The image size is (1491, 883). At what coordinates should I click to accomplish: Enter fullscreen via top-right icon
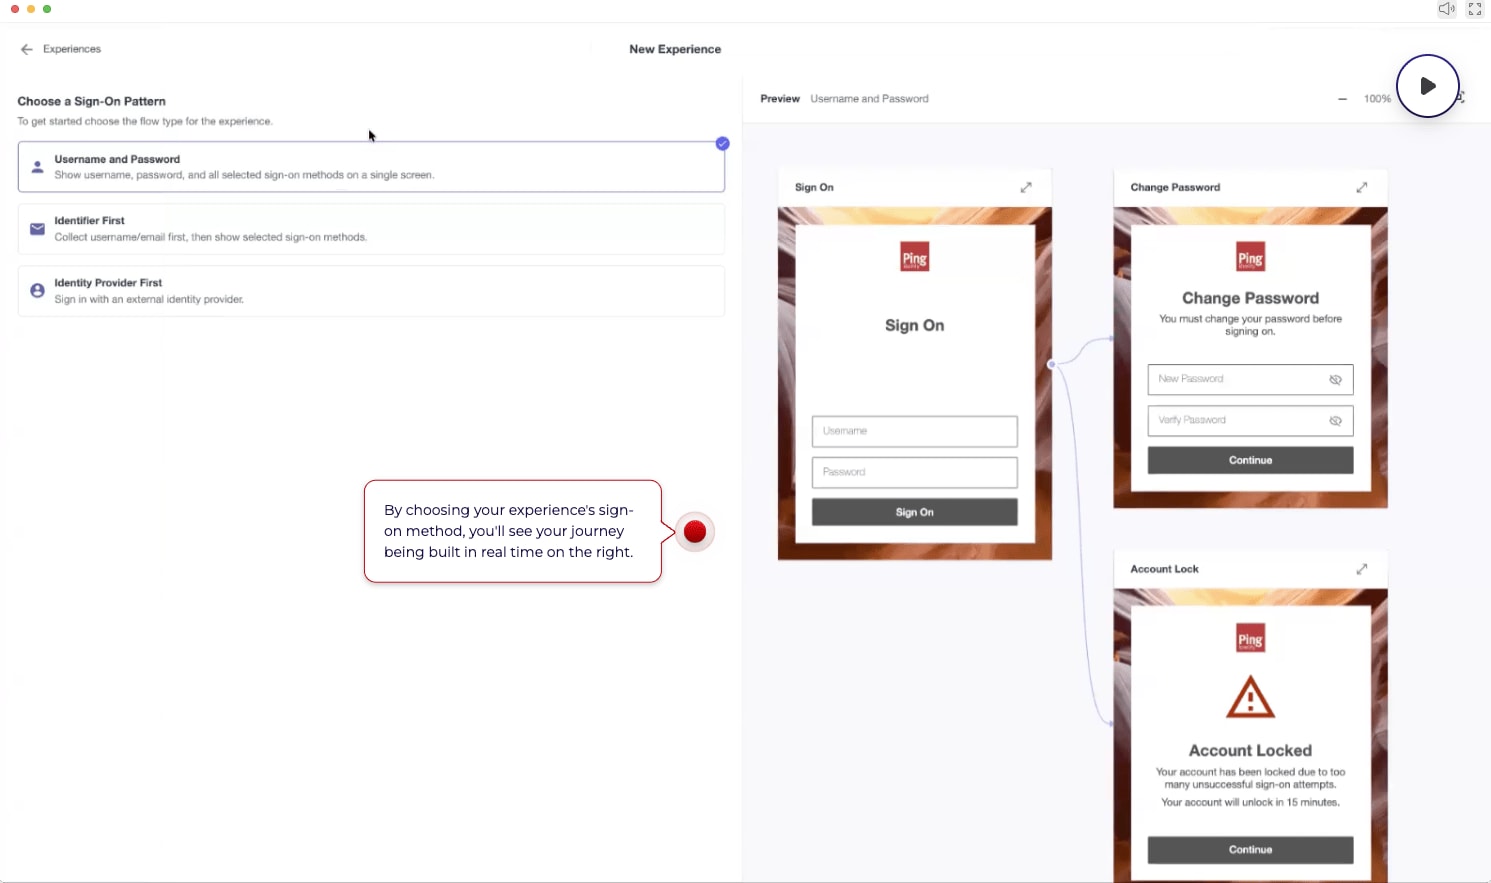(1475, 9)
